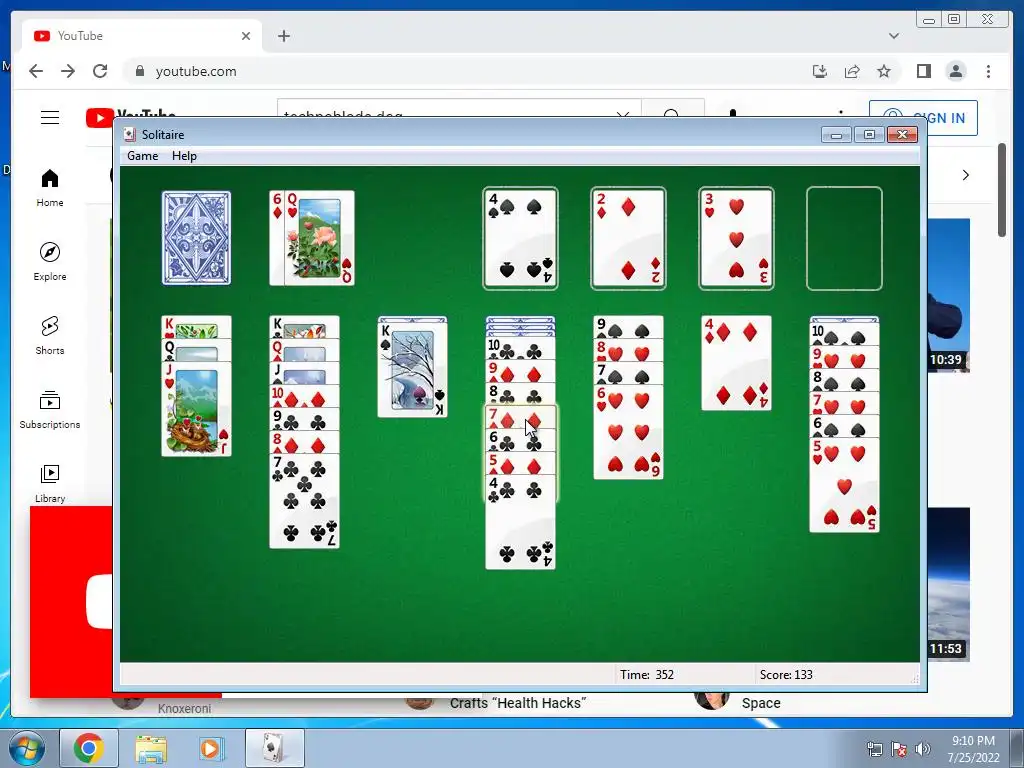
Task: Click the volume speaker tray icon
Action: coord(923,749)
